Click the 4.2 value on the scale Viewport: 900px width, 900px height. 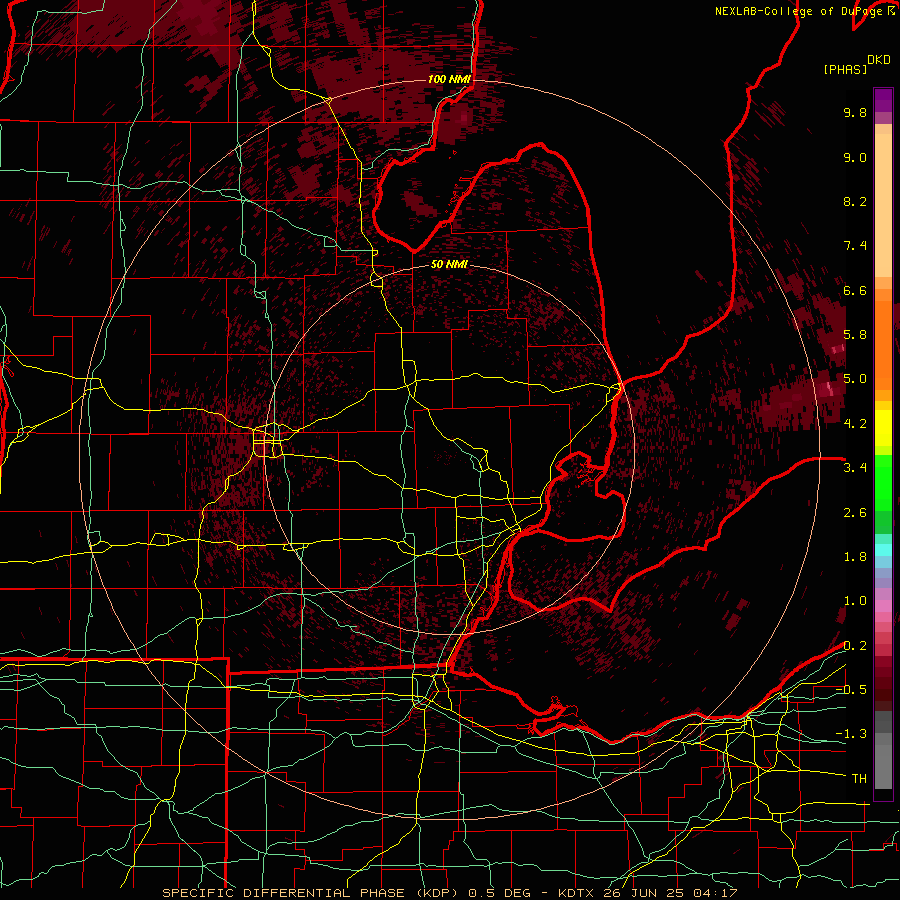pyautogui.click(x=855, y=424)
